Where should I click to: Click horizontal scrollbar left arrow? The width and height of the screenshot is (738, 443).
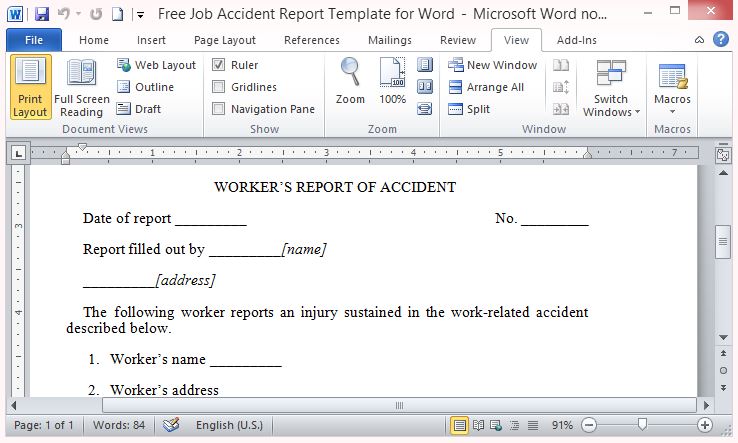[14, 405]
